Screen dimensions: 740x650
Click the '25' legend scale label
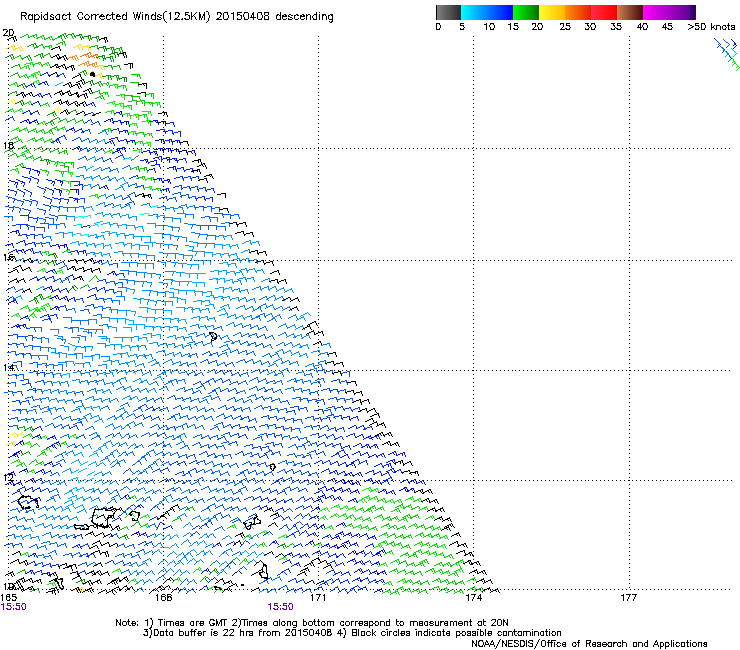(x=565, y=27)
